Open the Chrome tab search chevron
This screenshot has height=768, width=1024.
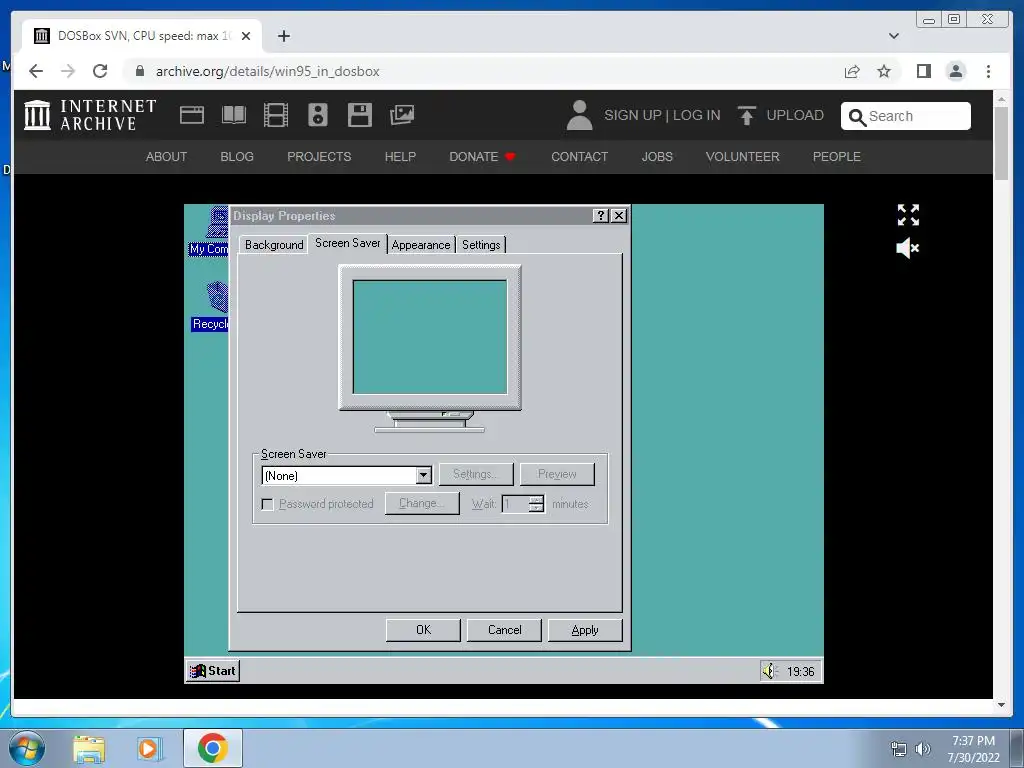pos(893,36)
